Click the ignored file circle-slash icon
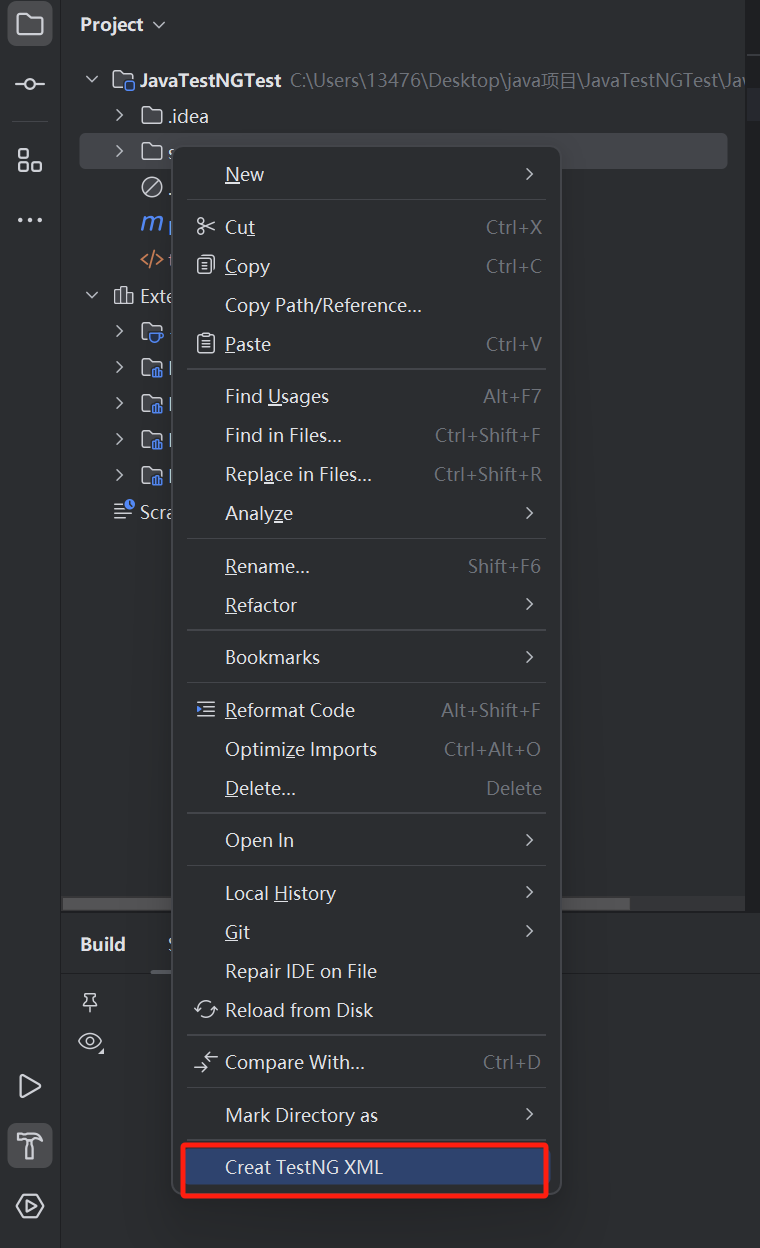This screenshot has width=760, height=1248. 152,187
